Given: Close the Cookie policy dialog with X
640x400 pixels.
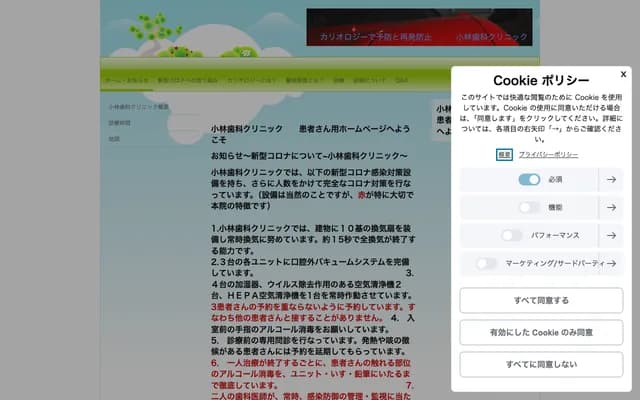Looking at the screenshot, I should 623,74.
